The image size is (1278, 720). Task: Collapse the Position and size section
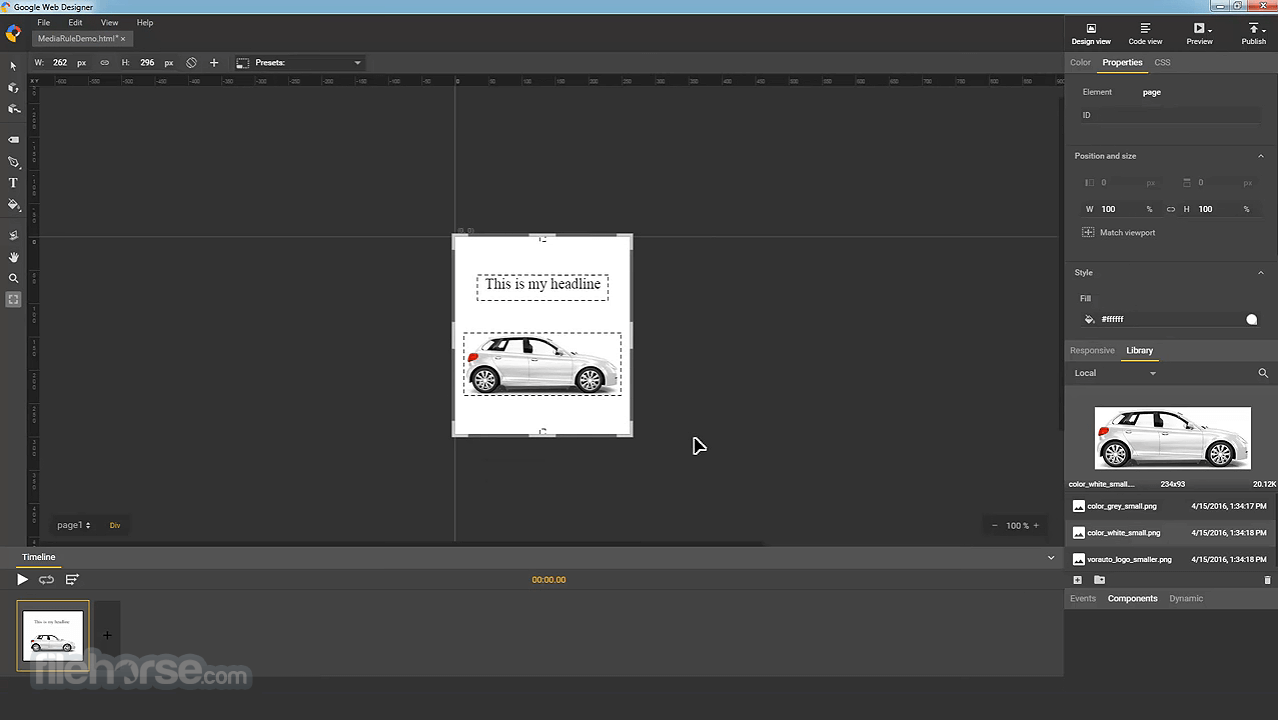[x=1260, y=156]
